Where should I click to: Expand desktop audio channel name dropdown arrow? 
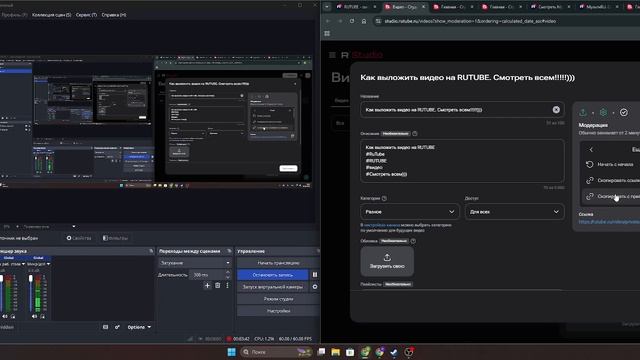pyautogui.click(x=23, y=264)
